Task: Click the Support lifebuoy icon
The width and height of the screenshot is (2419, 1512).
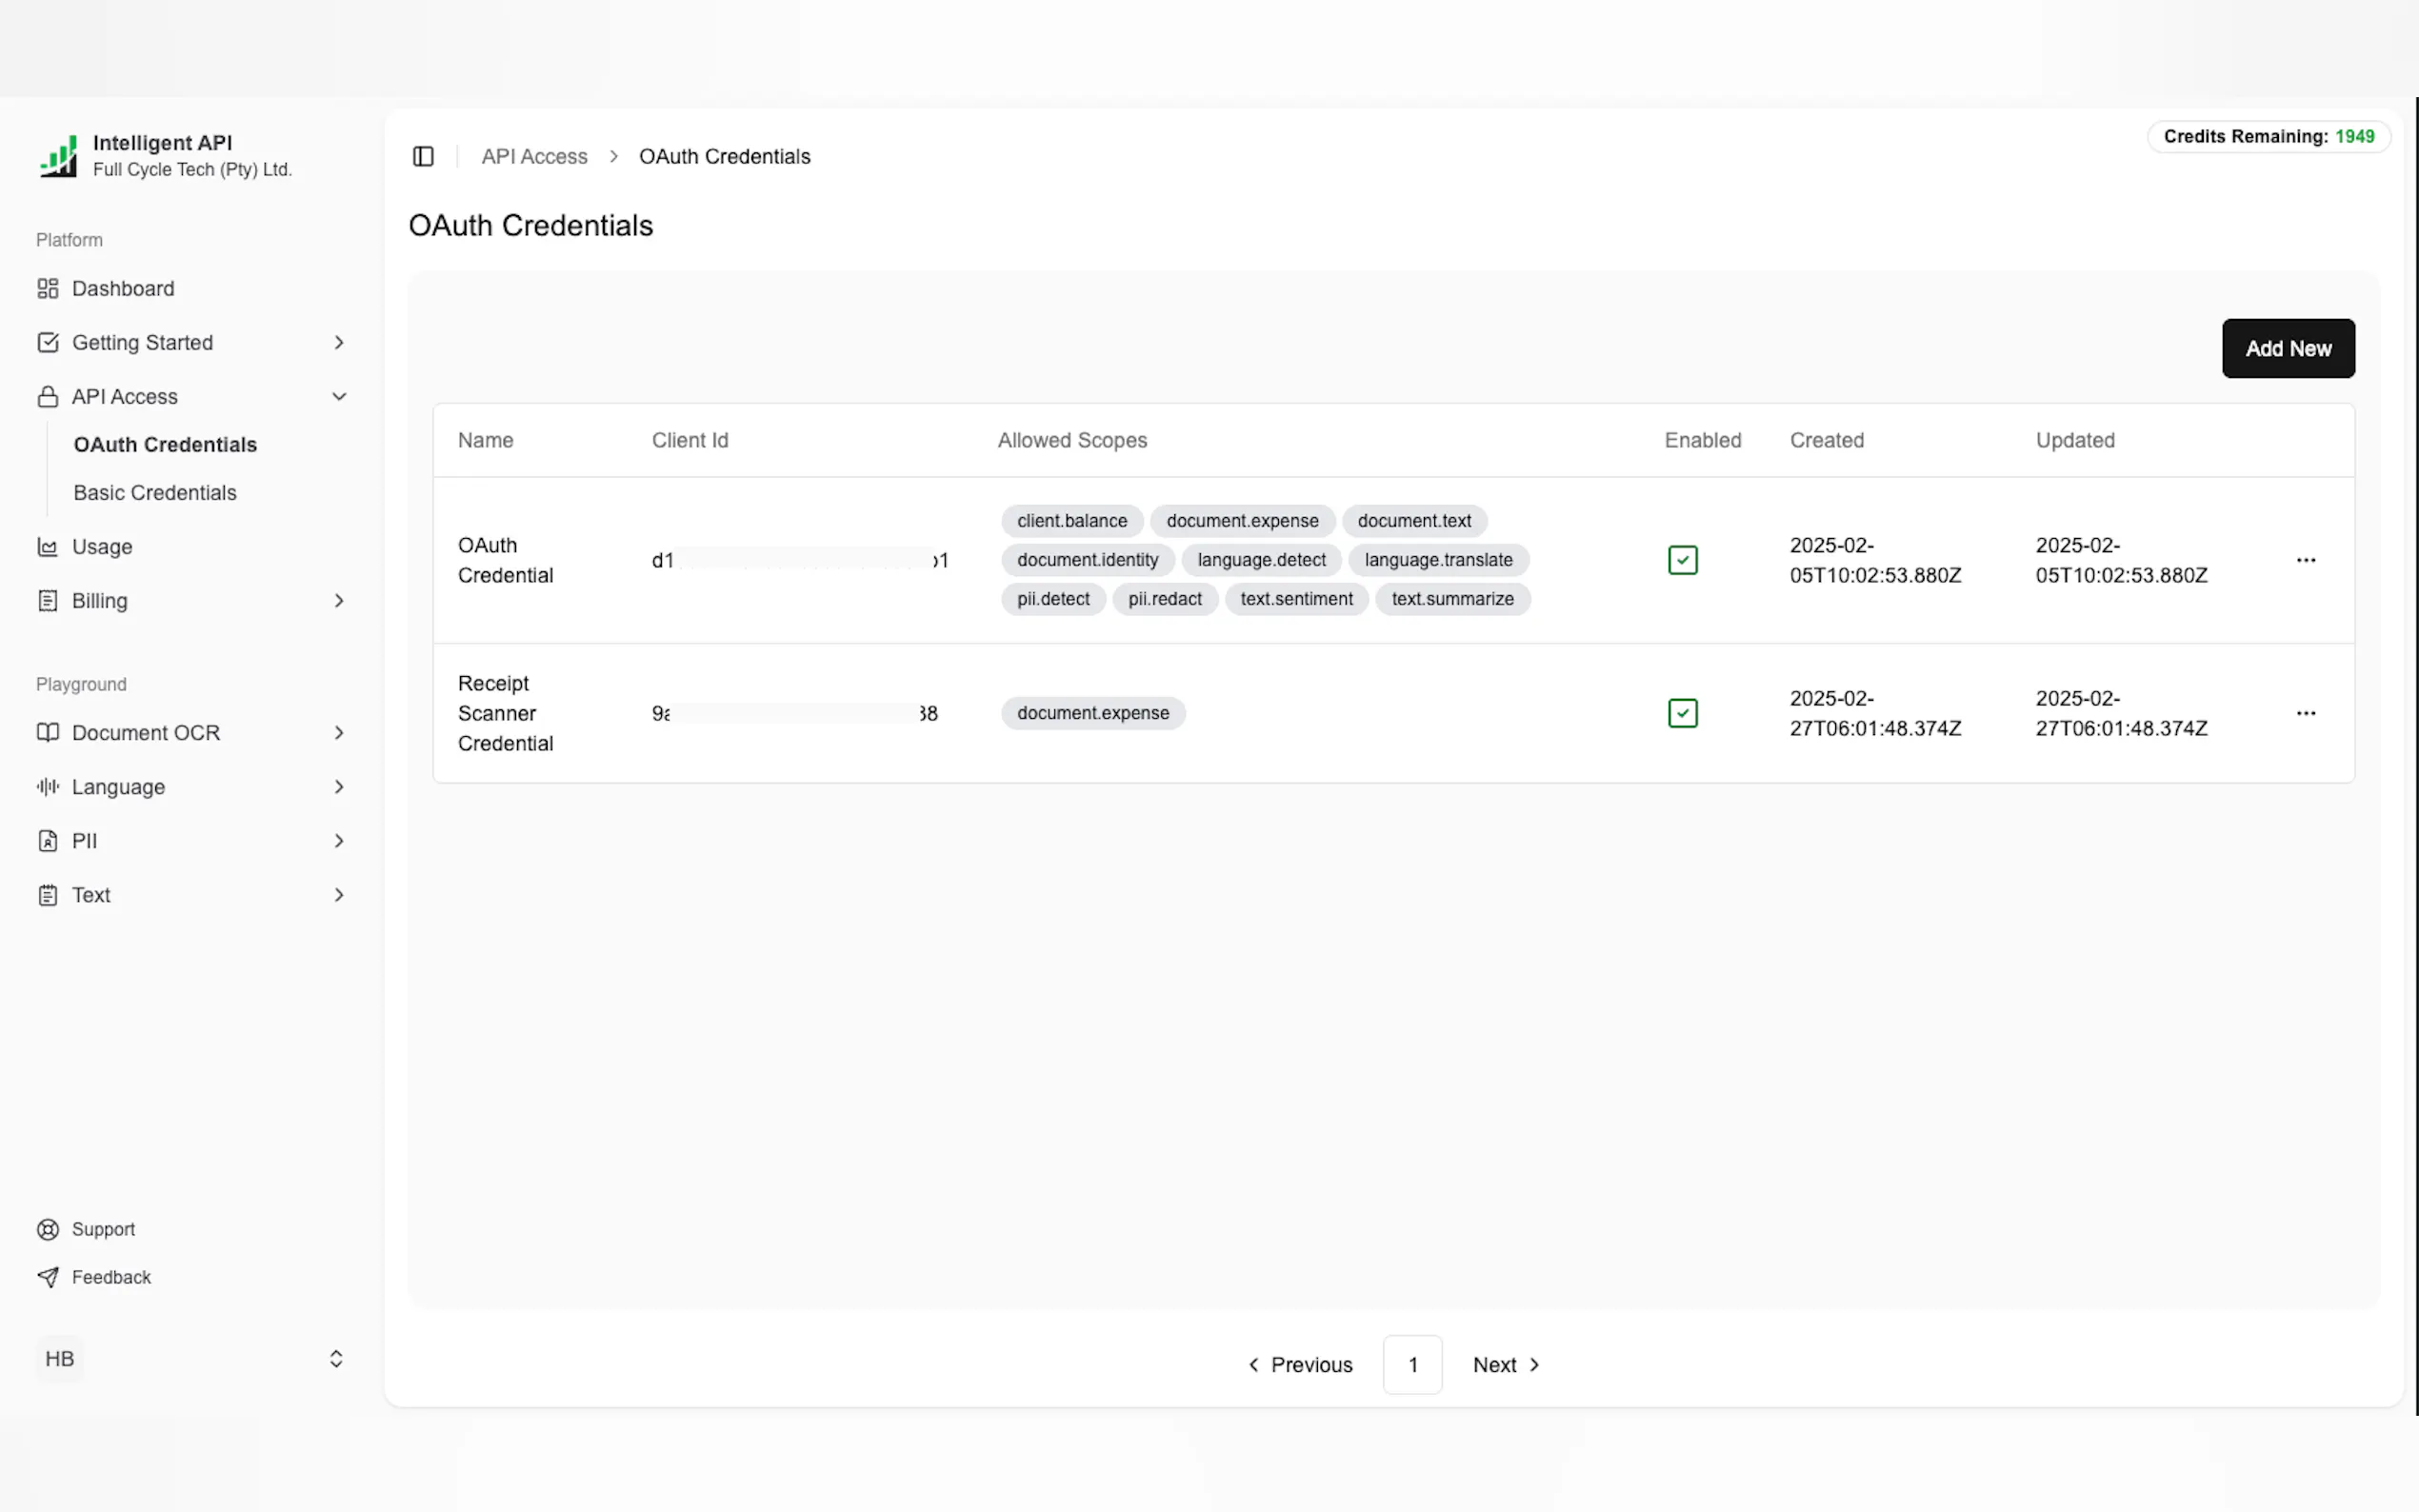Action: [47, 1229]
